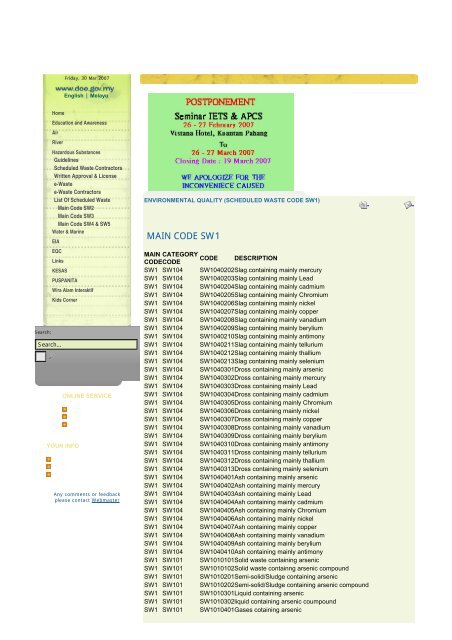Open Kids Corner menu item
Viewport: 452px width, 640px height.
tap(65, 300)
